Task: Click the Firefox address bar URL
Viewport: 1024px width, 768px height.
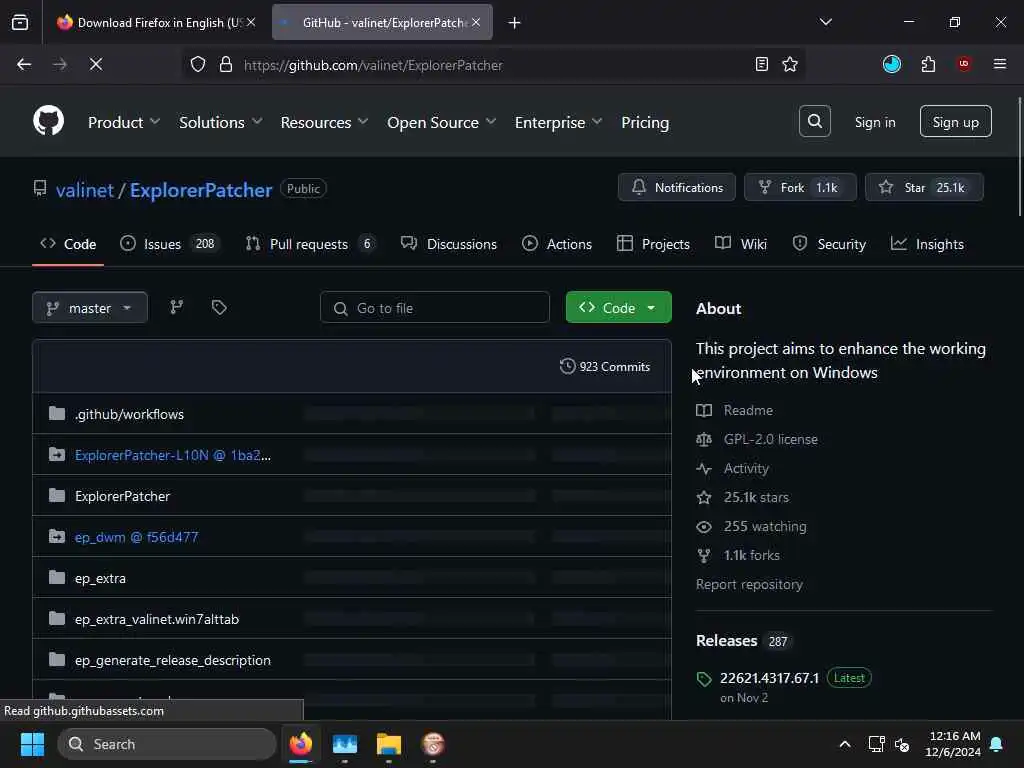Action: pyautogui.click(x=373, y=65)
